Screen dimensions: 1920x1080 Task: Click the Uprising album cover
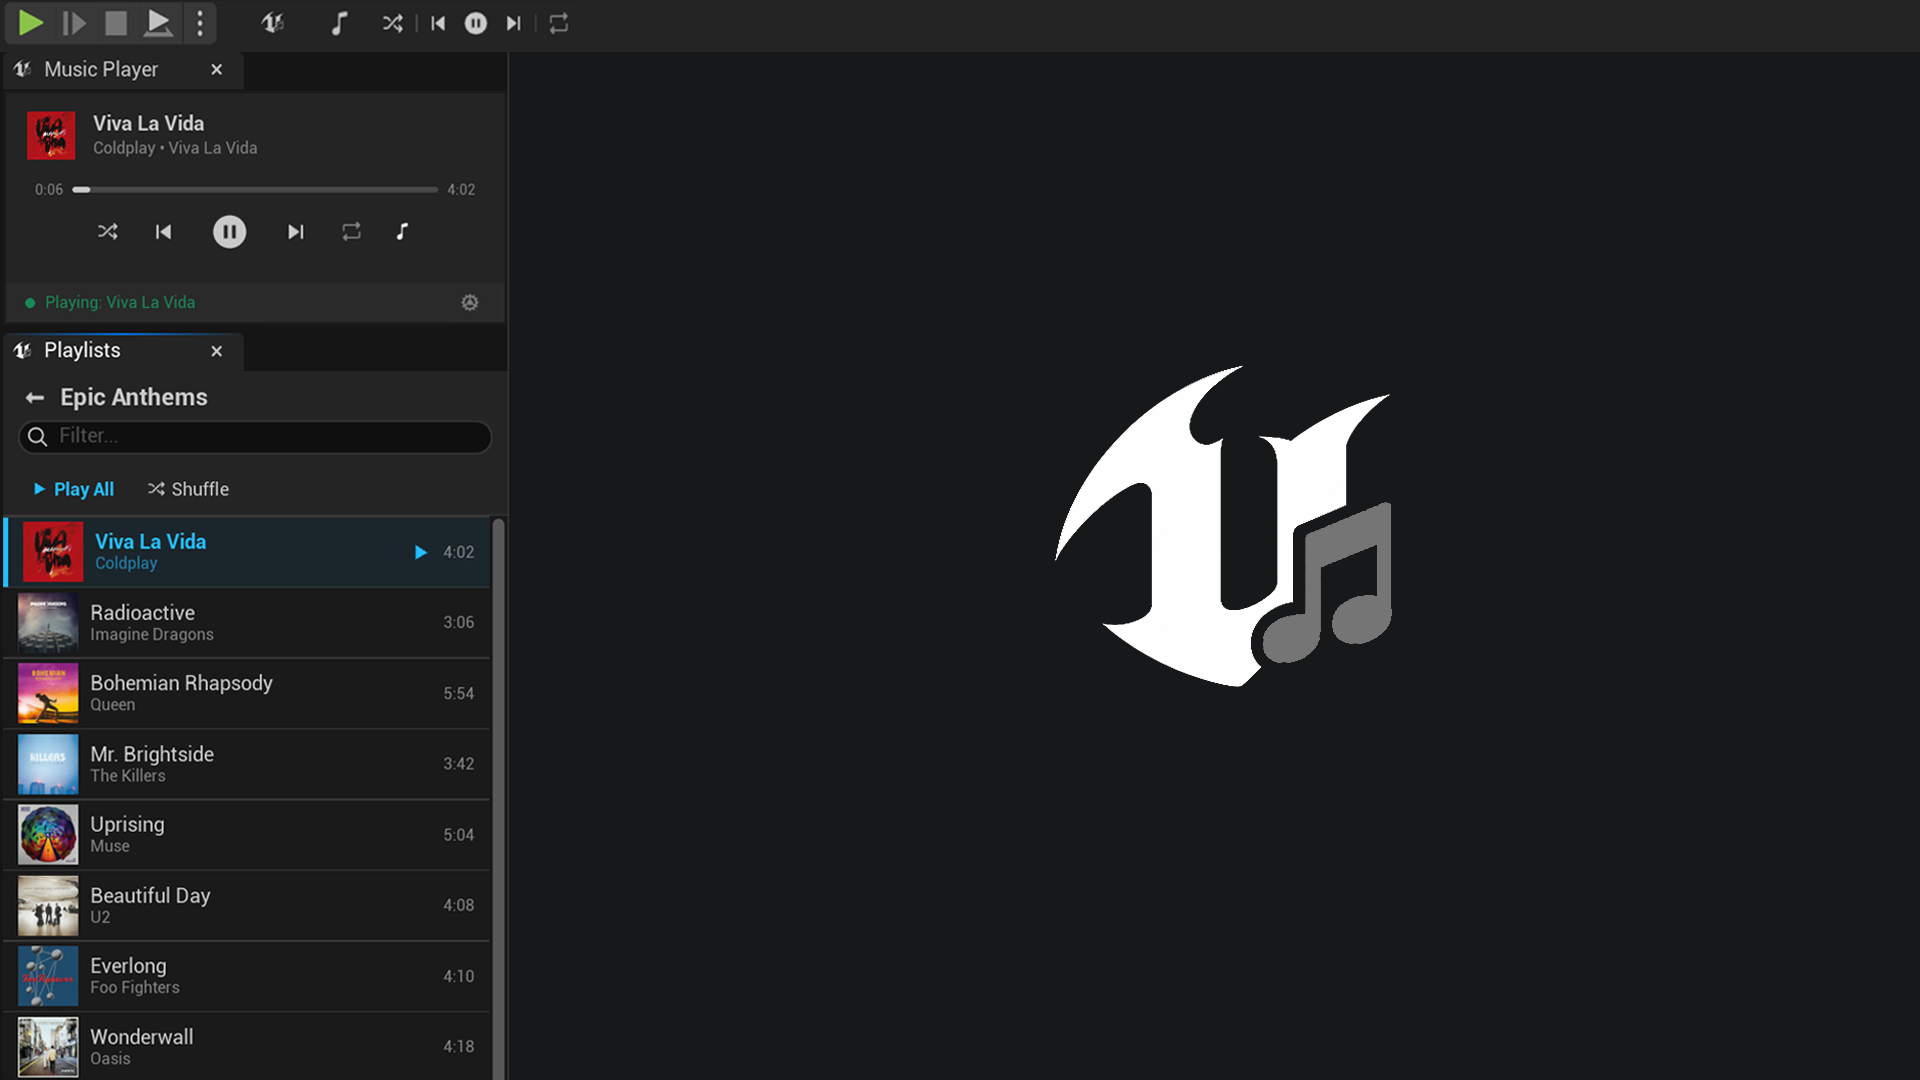48,834
